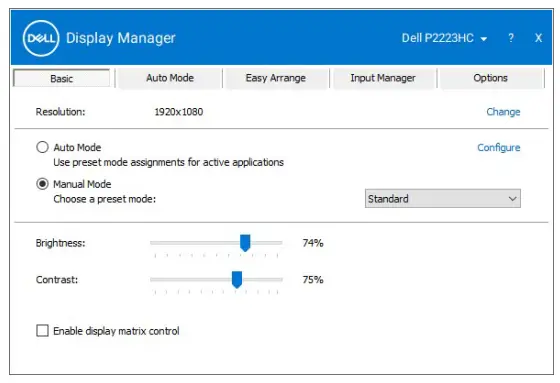
Task: Click the Contrast slider handle
Action: 236,279
